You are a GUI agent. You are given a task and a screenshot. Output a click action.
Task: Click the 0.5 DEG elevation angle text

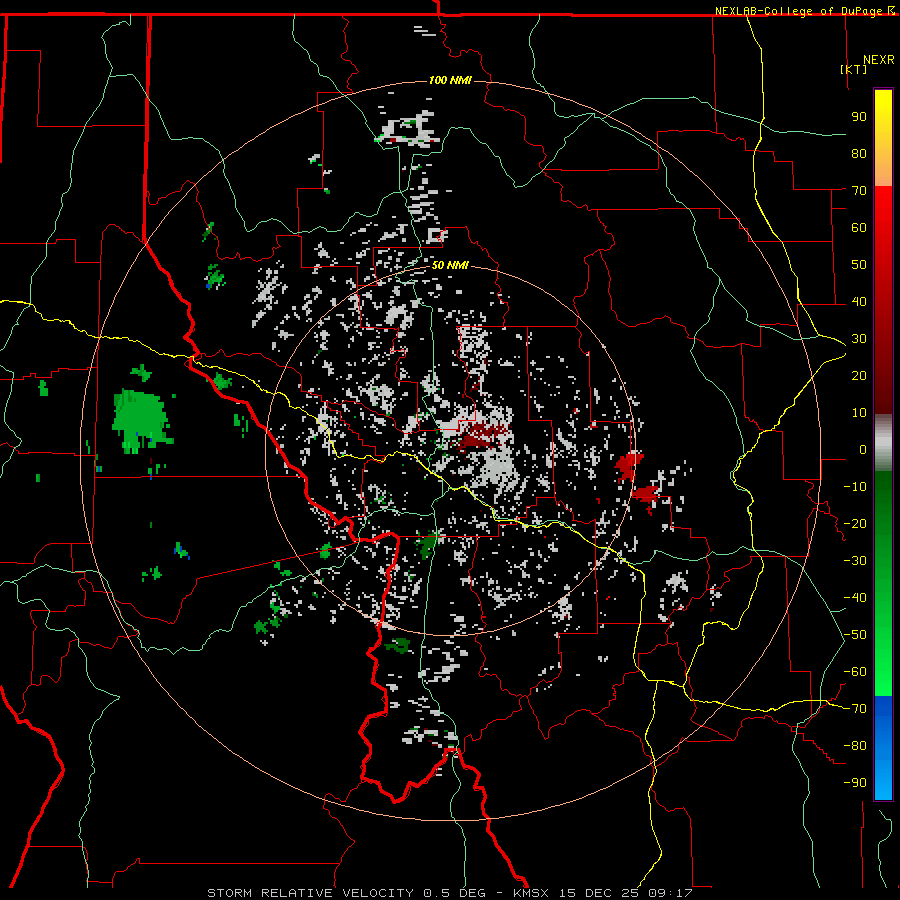455,893
